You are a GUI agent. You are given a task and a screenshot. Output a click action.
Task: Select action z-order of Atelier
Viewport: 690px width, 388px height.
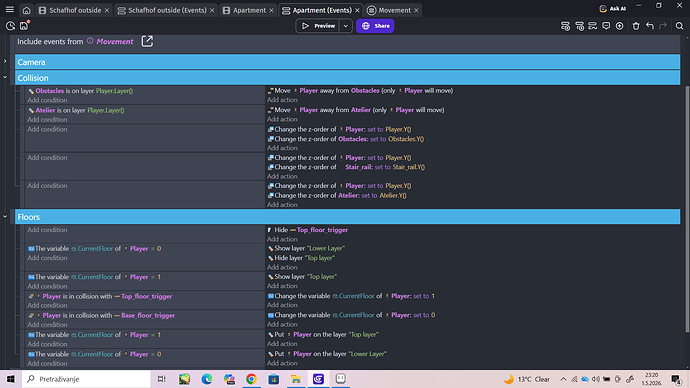337,195
